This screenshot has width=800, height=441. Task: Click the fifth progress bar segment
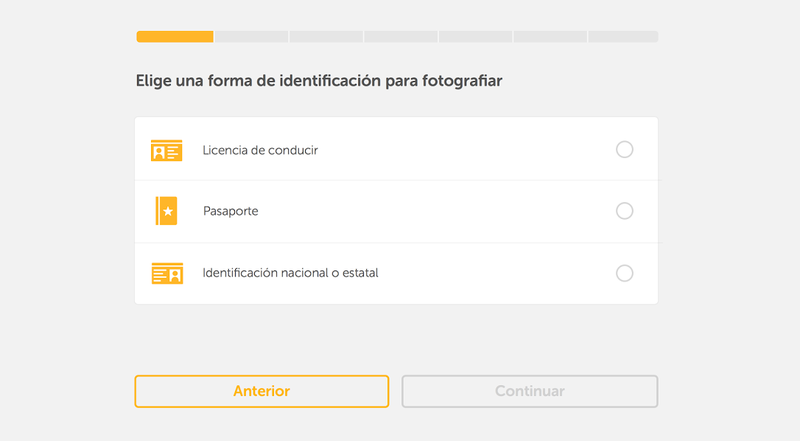pyautogui.click(x=476, y=37)
